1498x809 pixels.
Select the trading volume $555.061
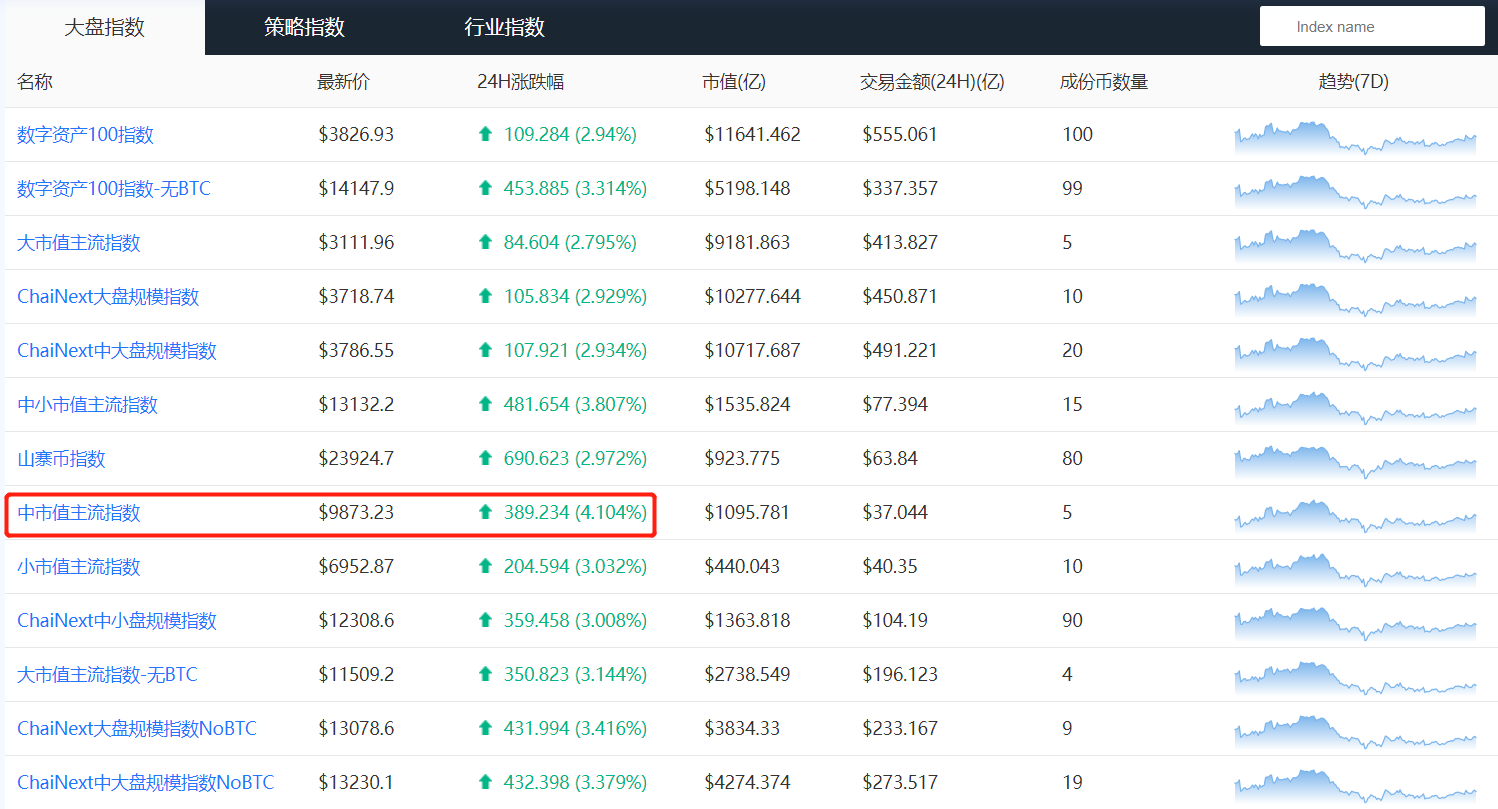pyautogui.click(x=900, y=134)
